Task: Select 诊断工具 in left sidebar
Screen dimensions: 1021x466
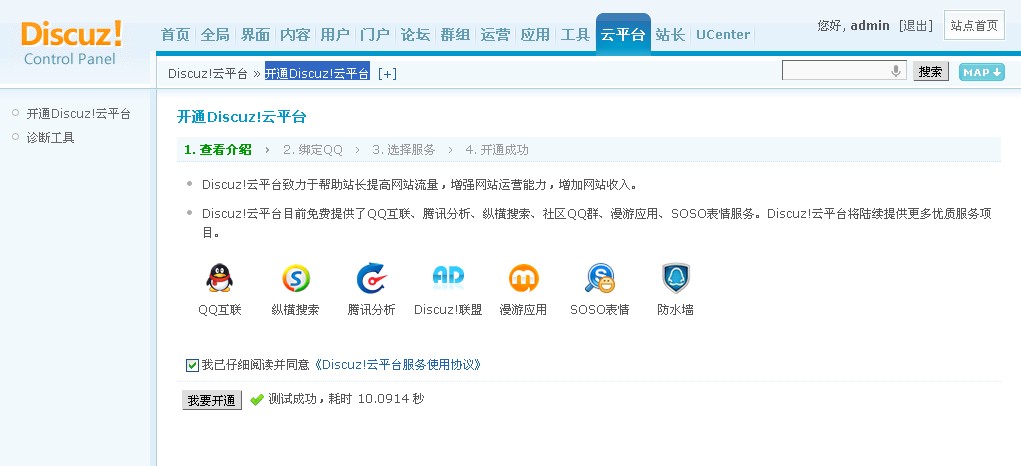Action: point(50,137)
